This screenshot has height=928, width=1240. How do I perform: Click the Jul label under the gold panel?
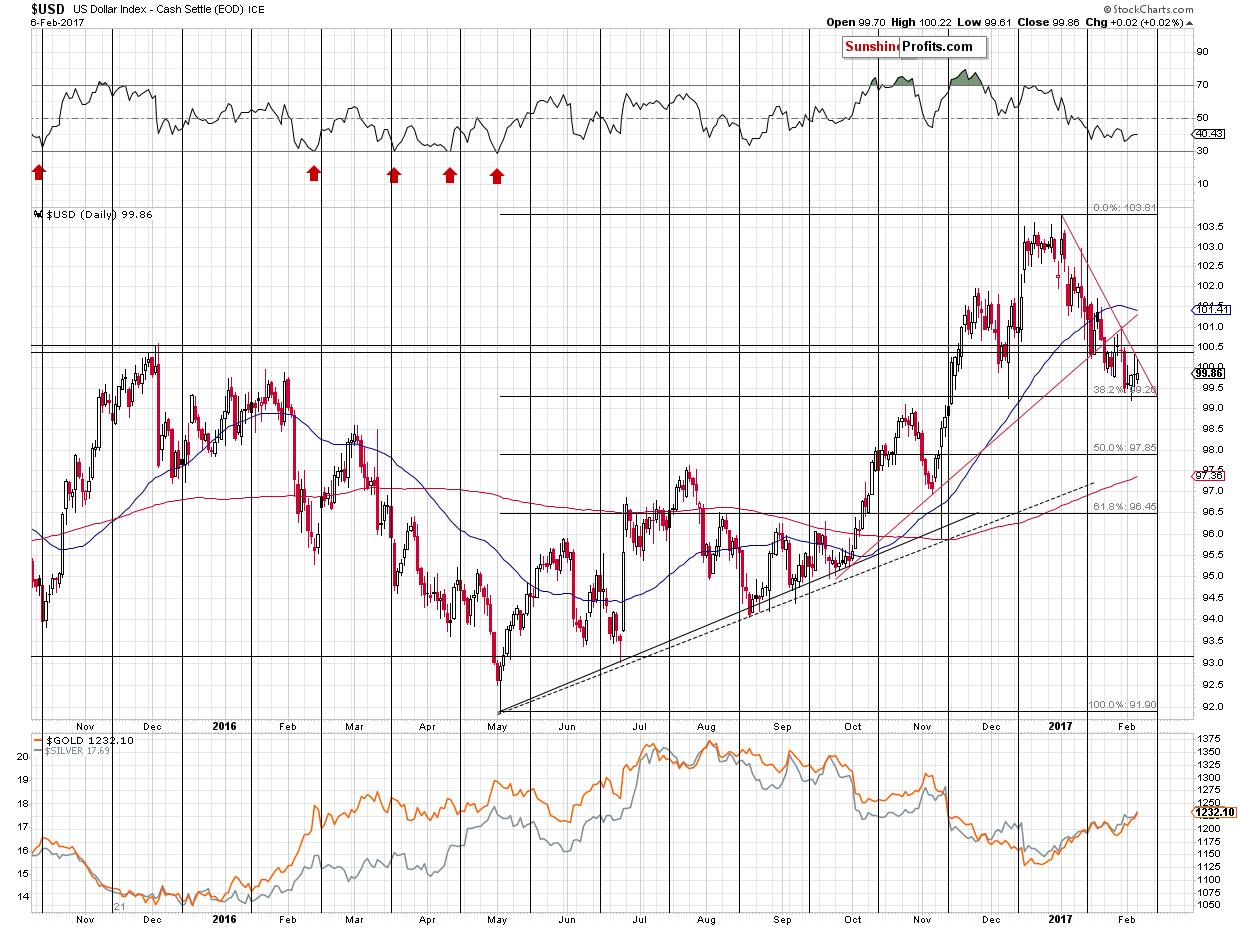[x=640, y=920]
